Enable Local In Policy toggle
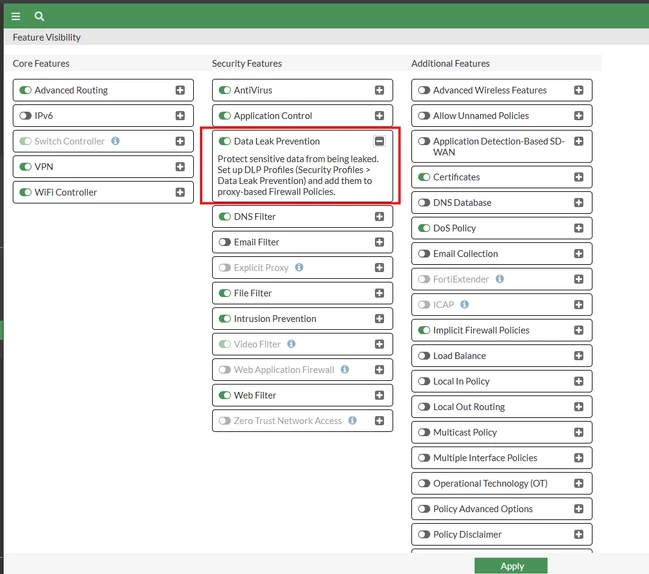Image resolution: width=649 pixels, height=574 pixels. [424, 381]
